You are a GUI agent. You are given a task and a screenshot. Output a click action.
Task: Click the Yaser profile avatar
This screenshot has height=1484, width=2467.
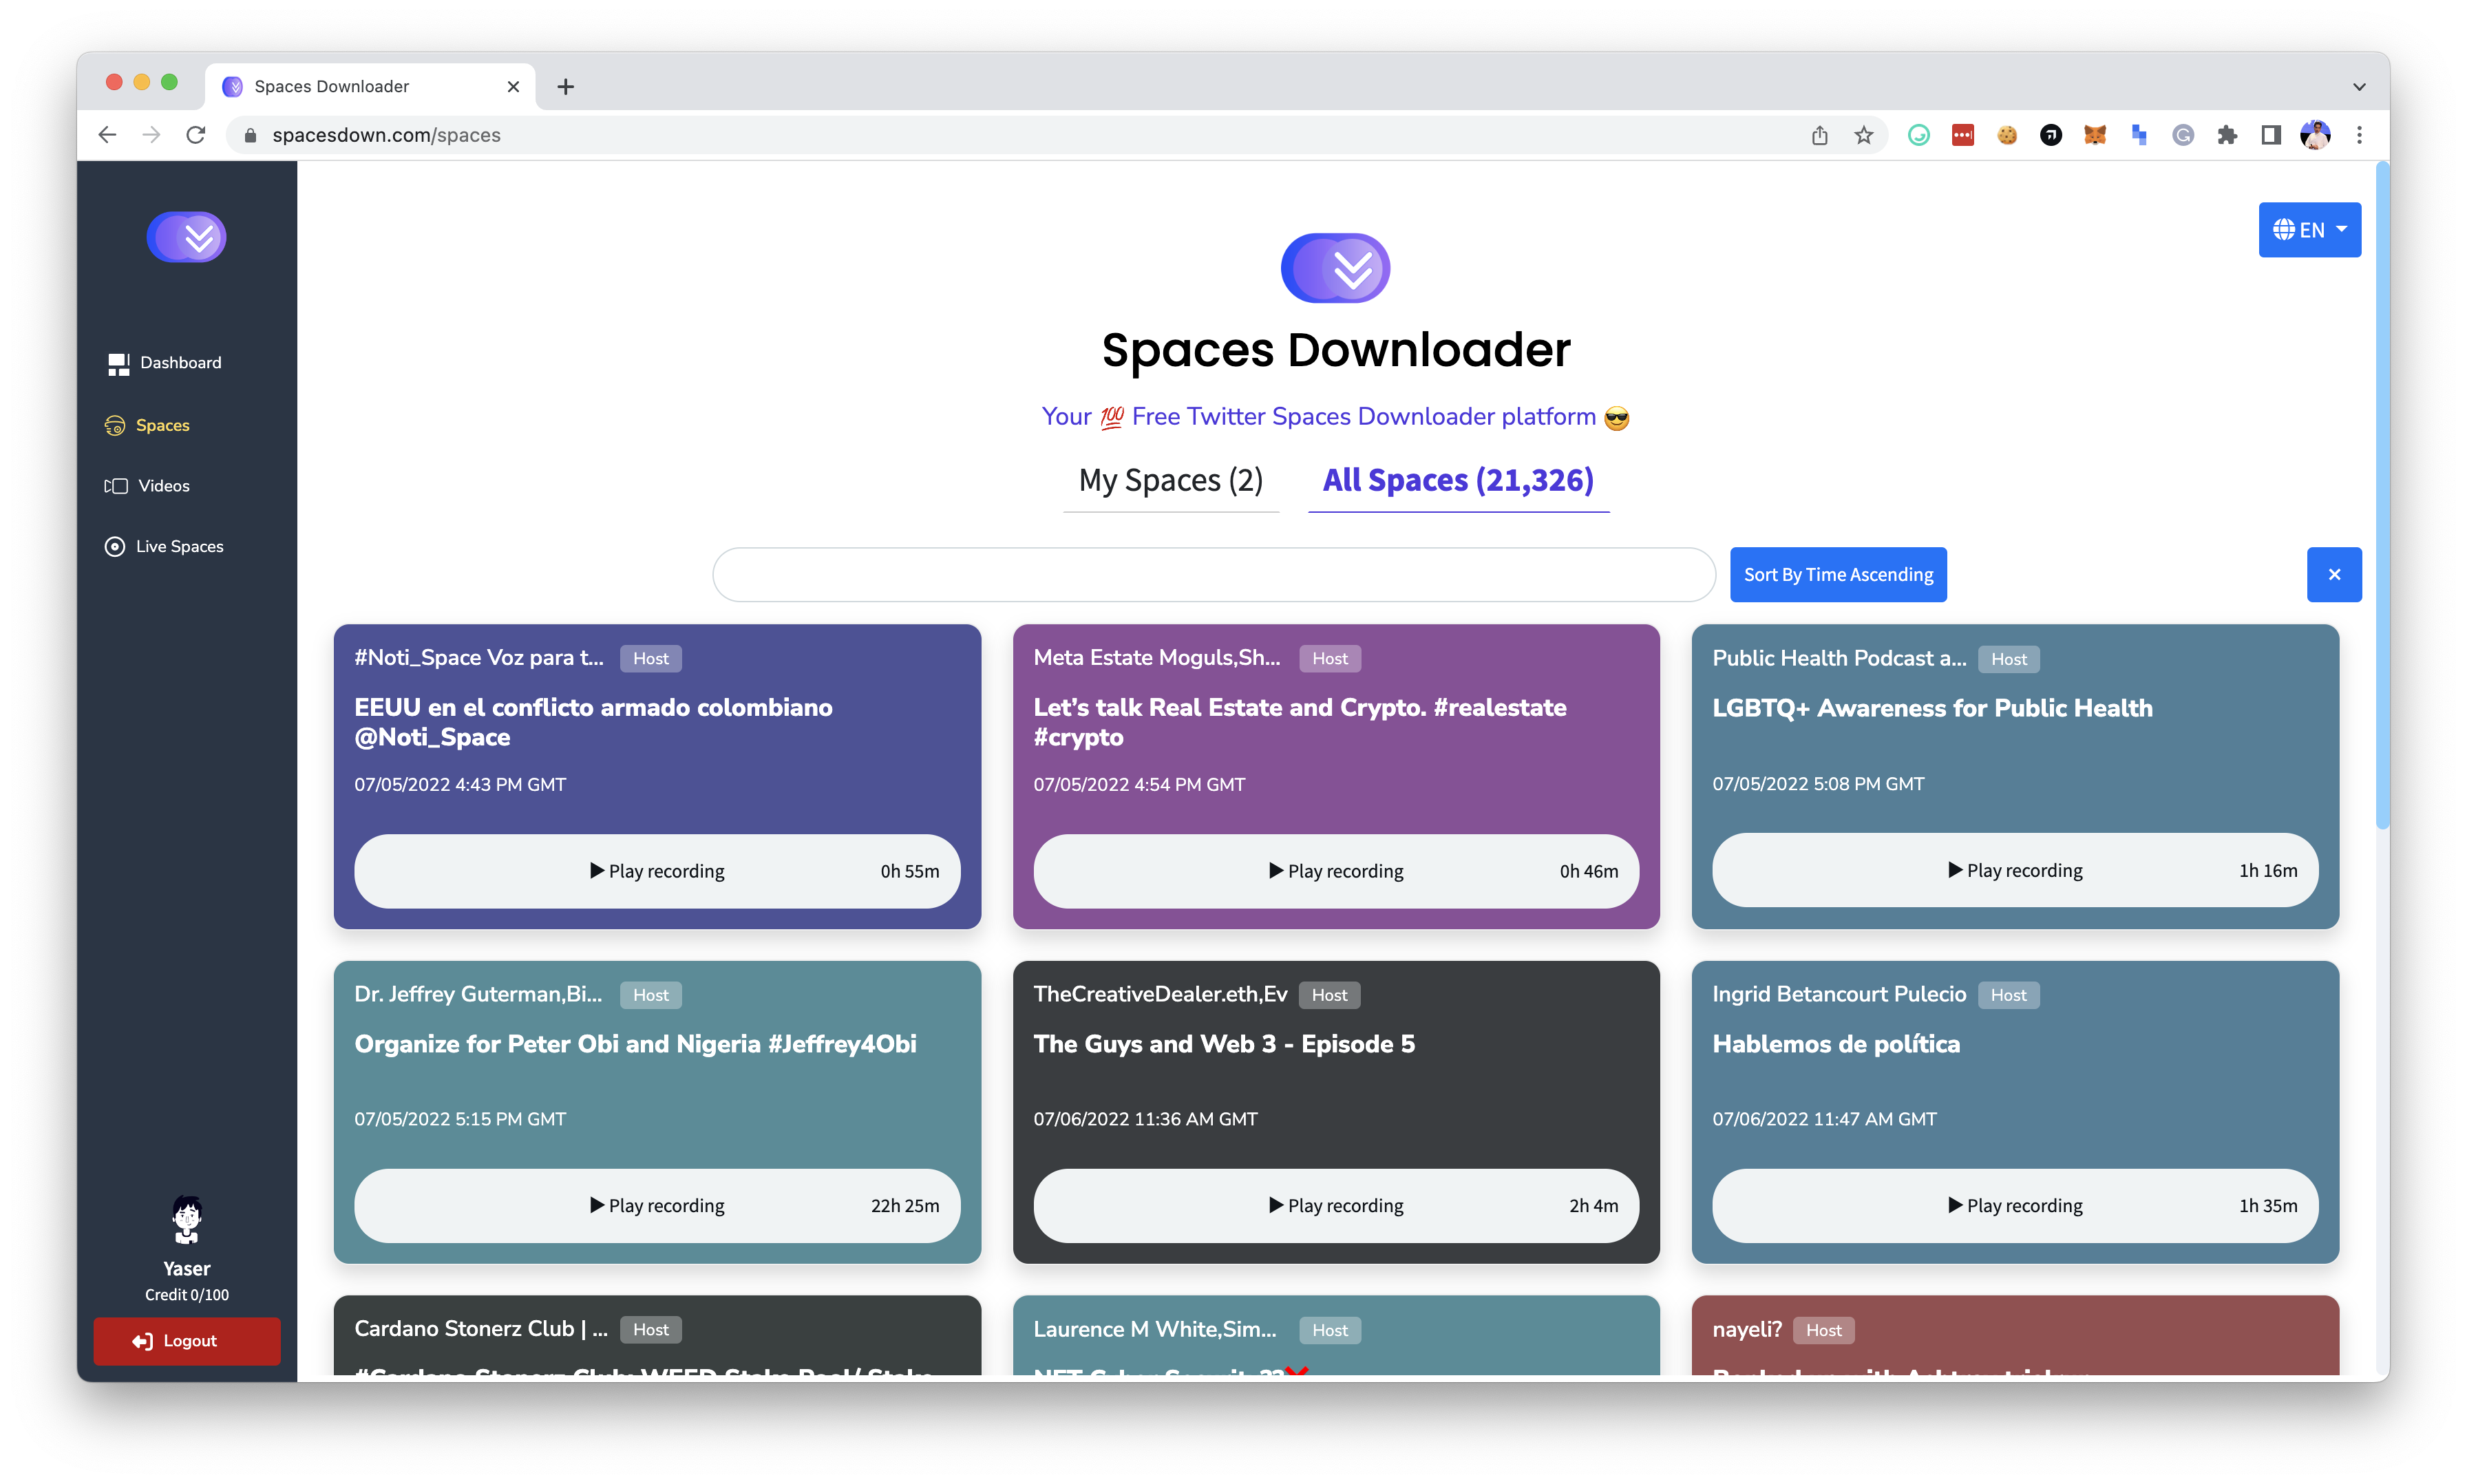point(187,1219)
